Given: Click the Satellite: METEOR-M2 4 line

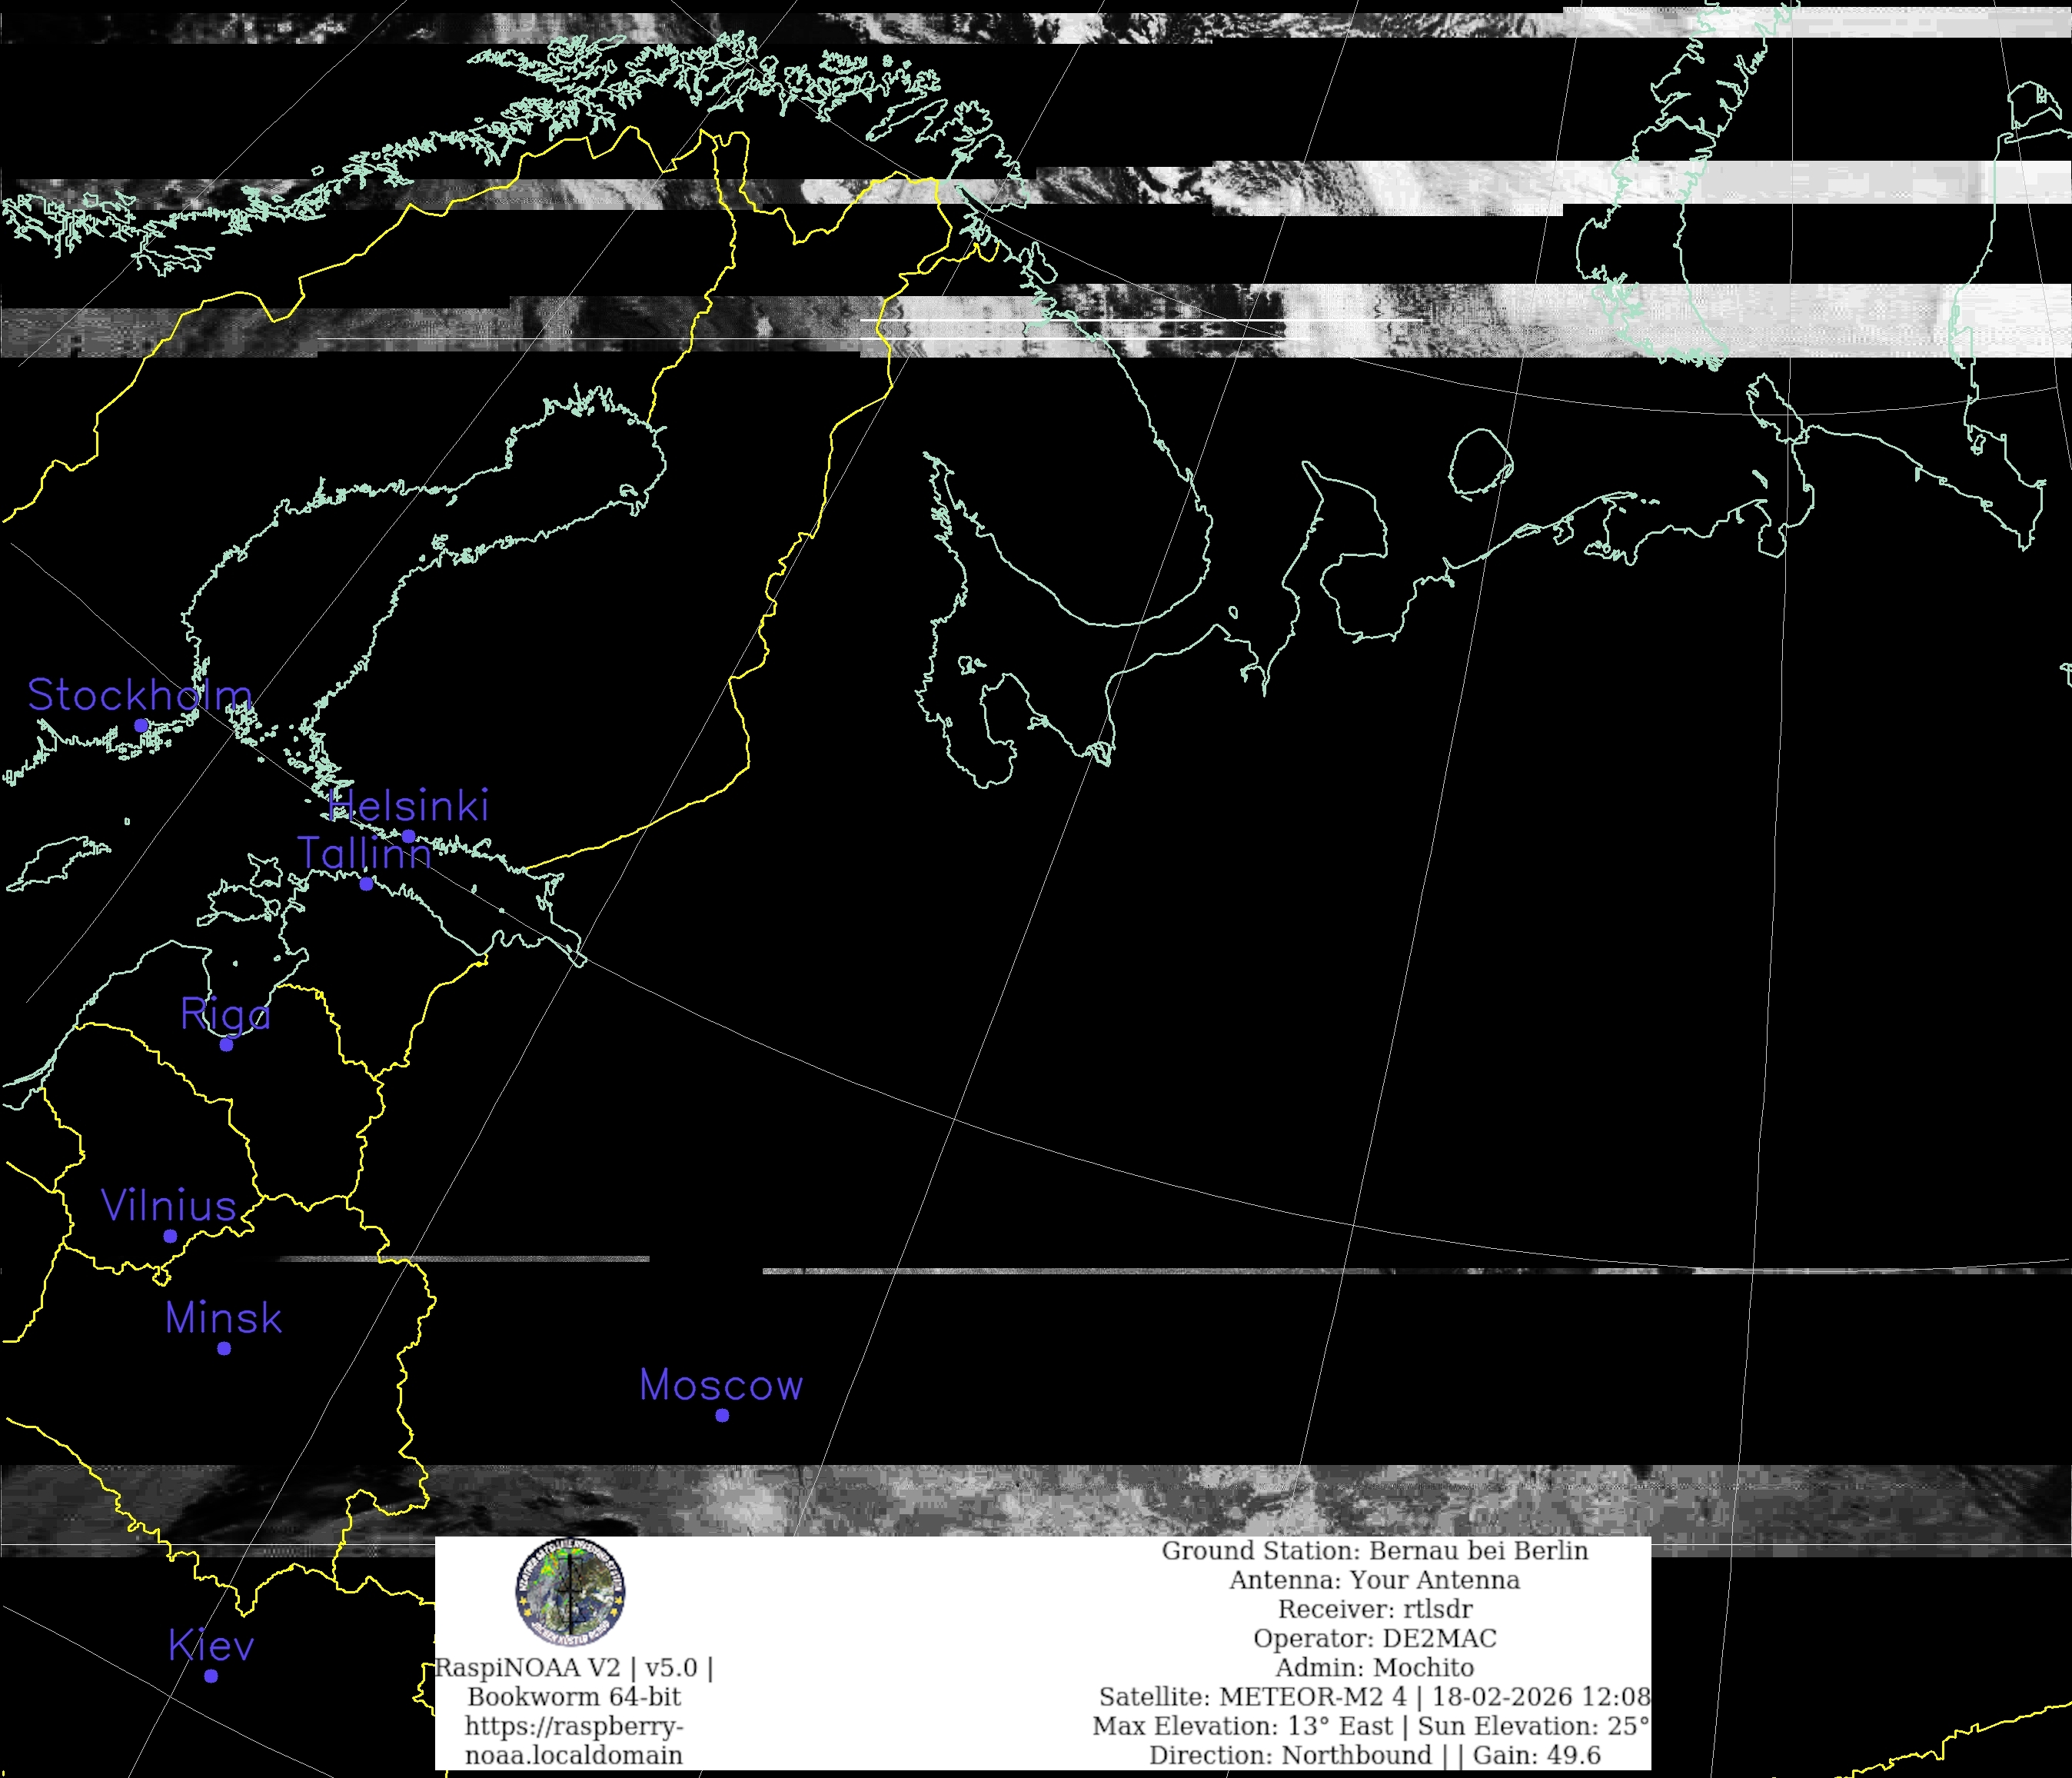Looking at the screenshot, I should pos(1374,1697).
